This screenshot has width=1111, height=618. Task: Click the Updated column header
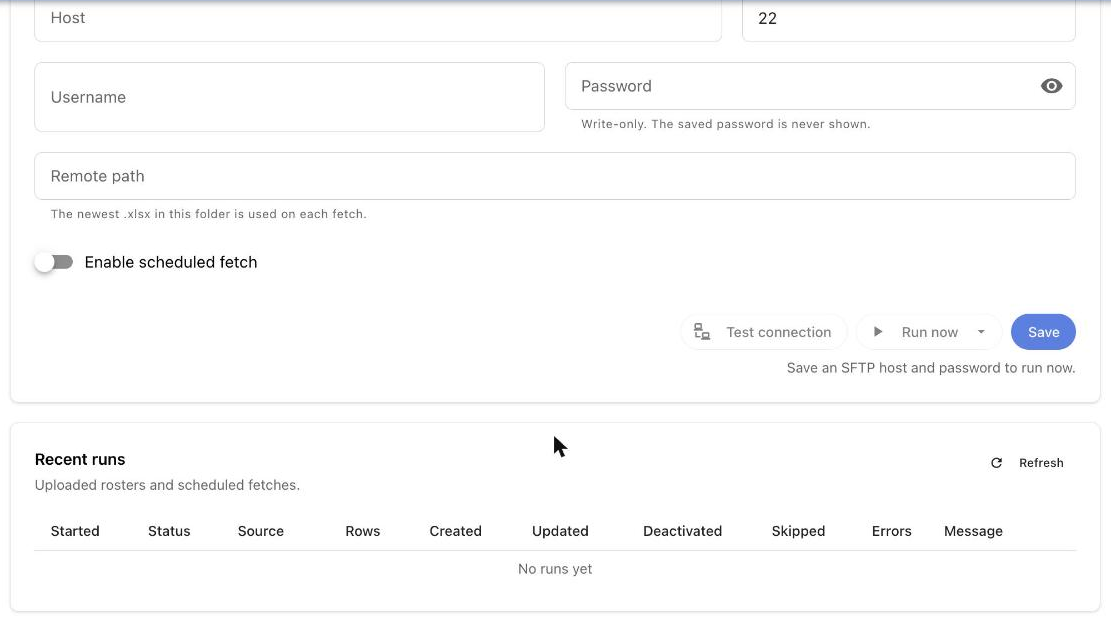coord(560,531)
